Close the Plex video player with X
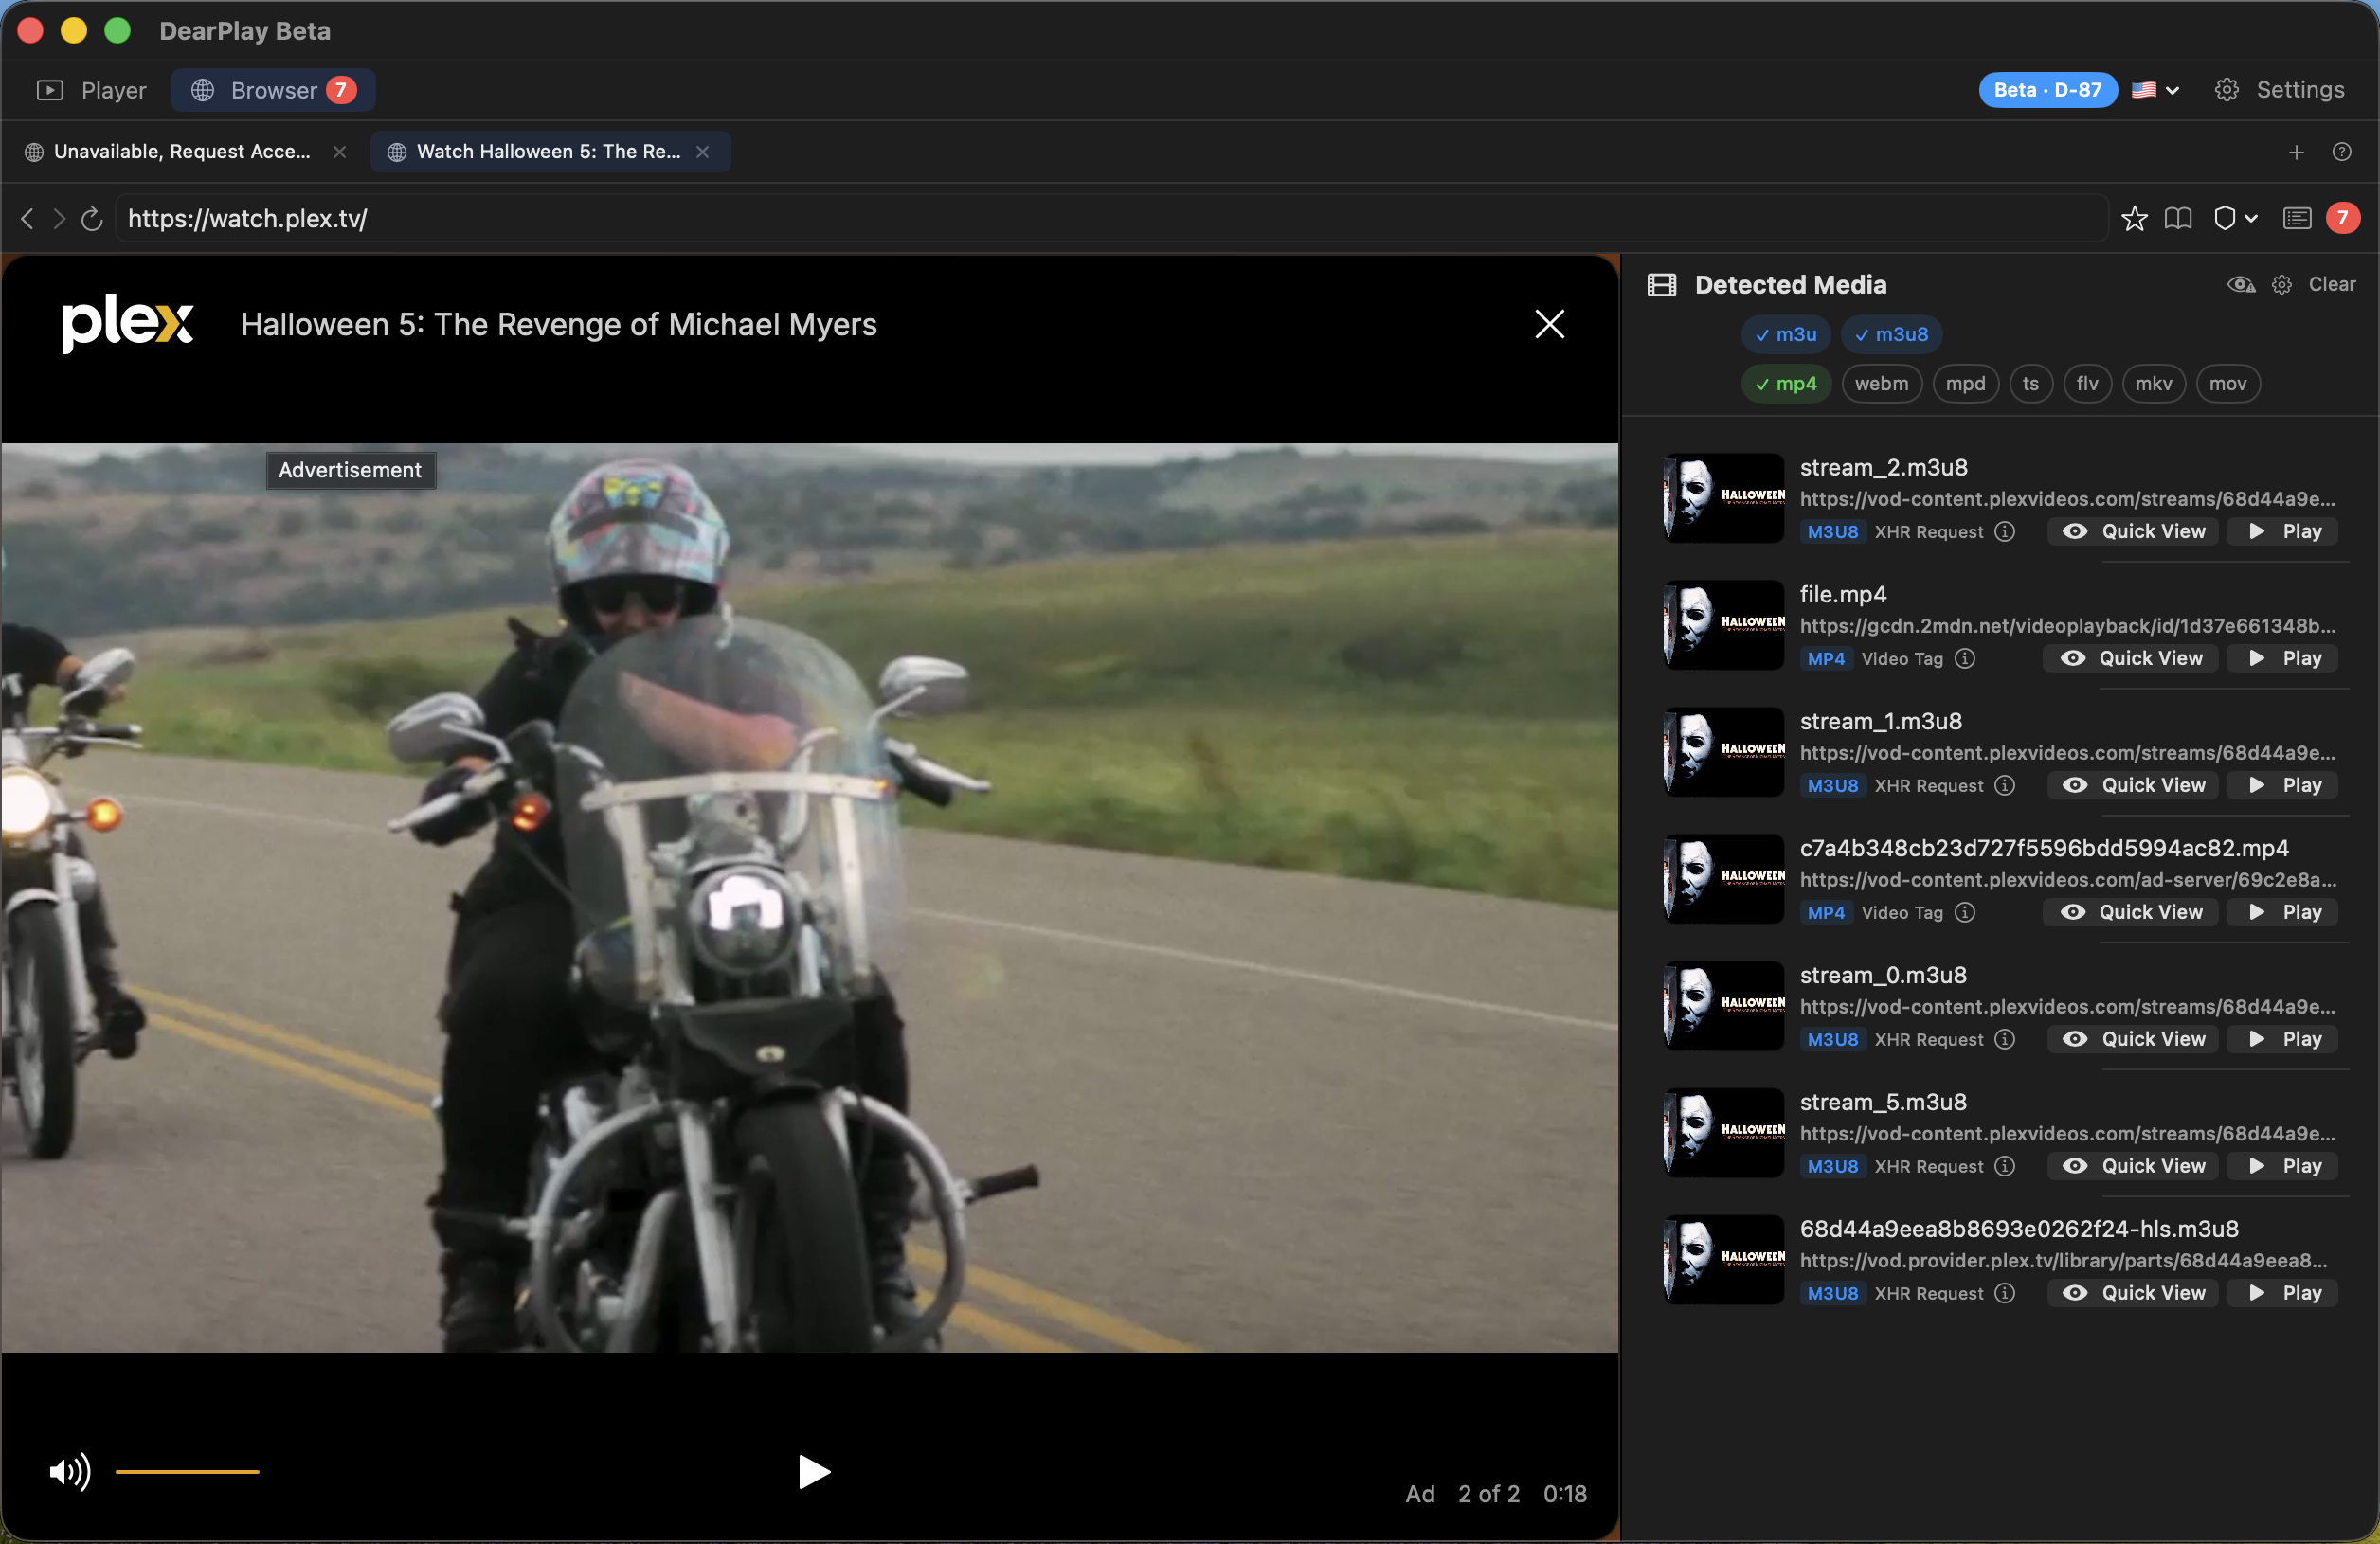The image size is (2380, 1544). pyautogui.click(x=1550, y=324)
